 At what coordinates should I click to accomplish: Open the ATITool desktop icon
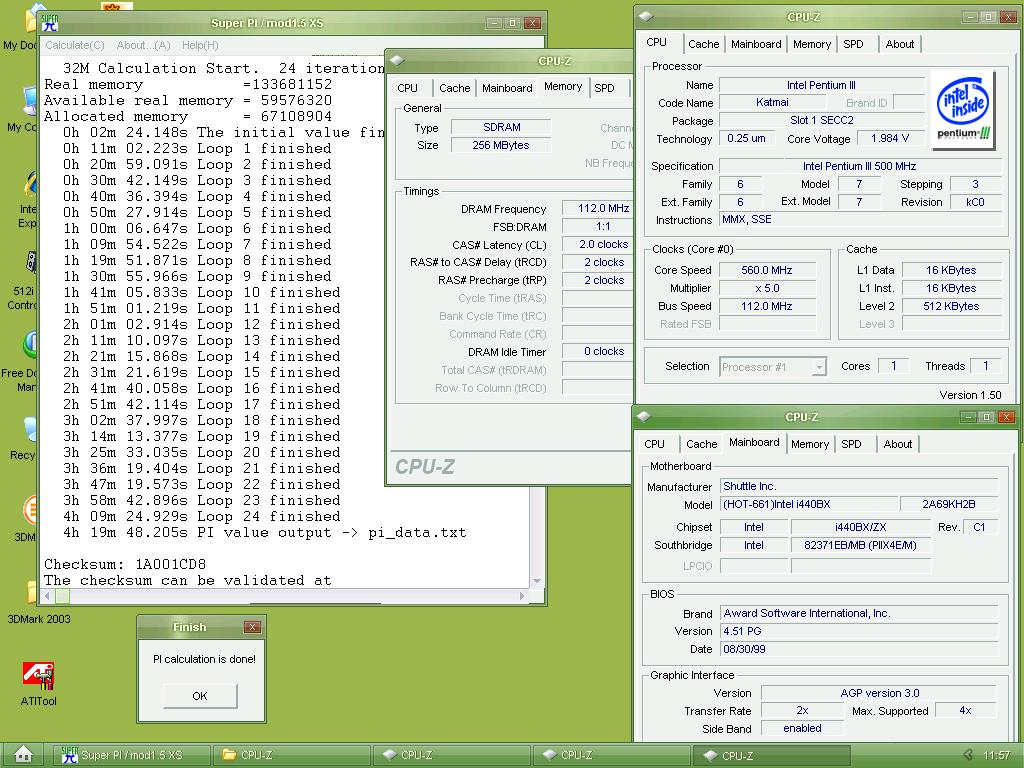click(39, 684)
